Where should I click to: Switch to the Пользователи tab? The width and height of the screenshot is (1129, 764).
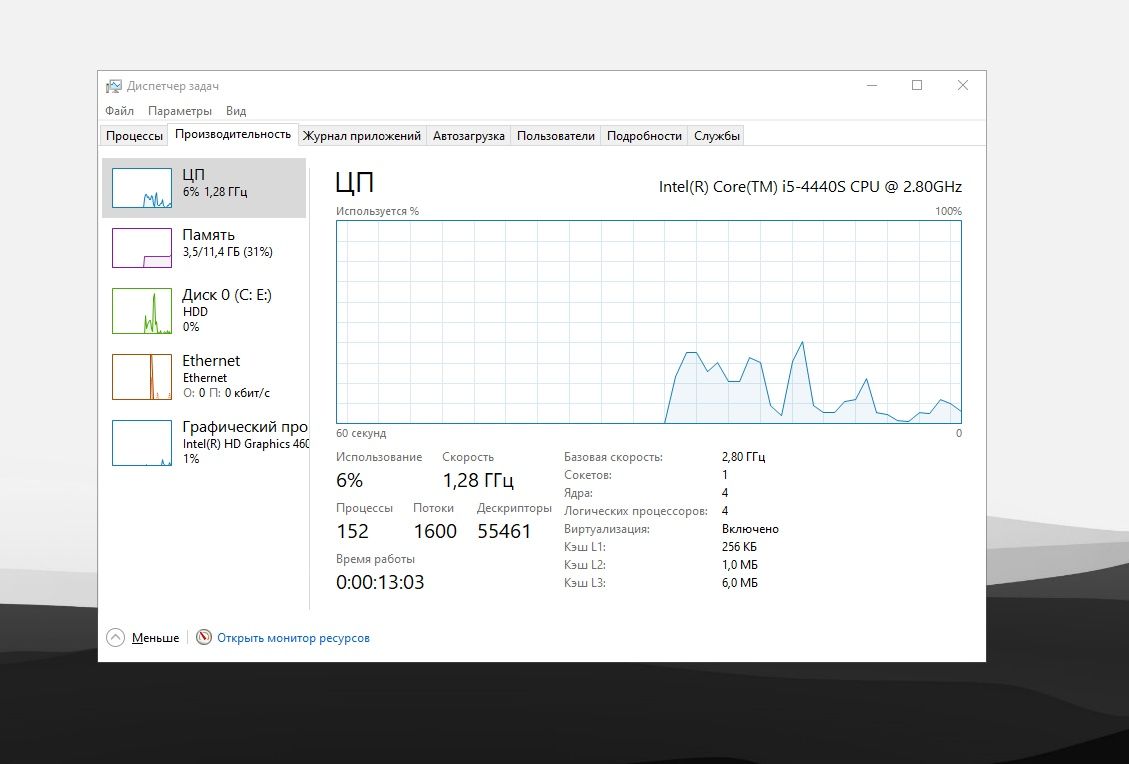556,135
